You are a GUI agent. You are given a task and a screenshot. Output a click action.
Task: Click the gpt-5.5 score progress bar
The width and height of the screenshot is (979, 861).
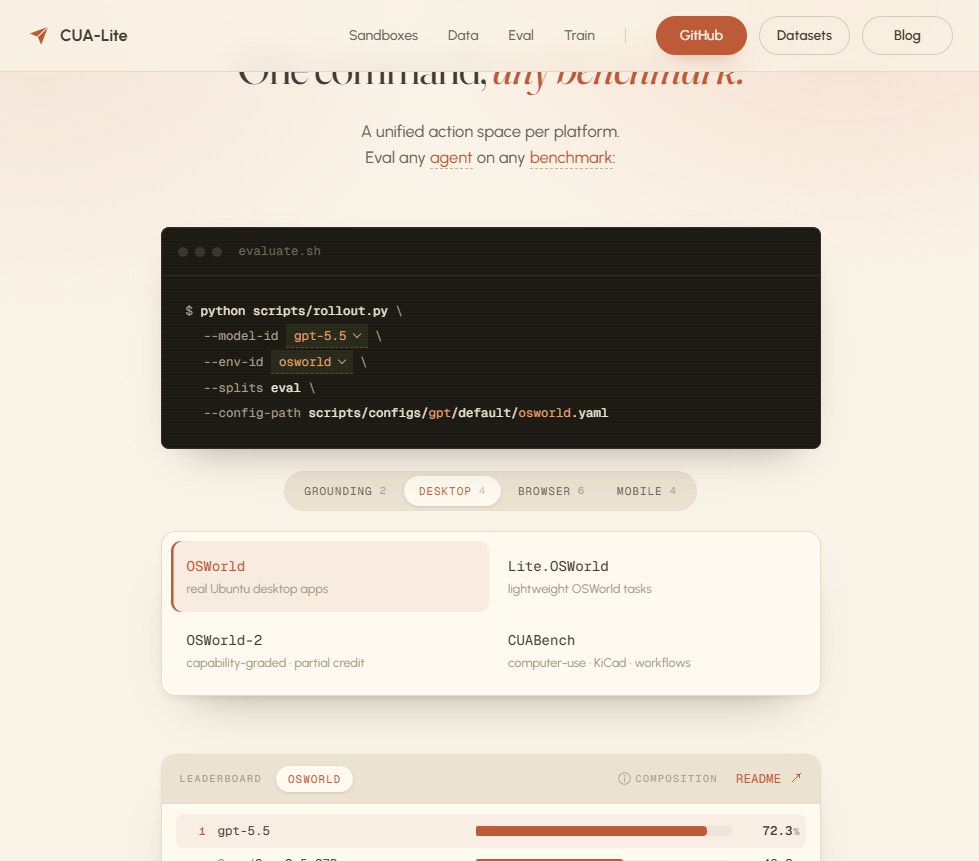click(603, 831)
